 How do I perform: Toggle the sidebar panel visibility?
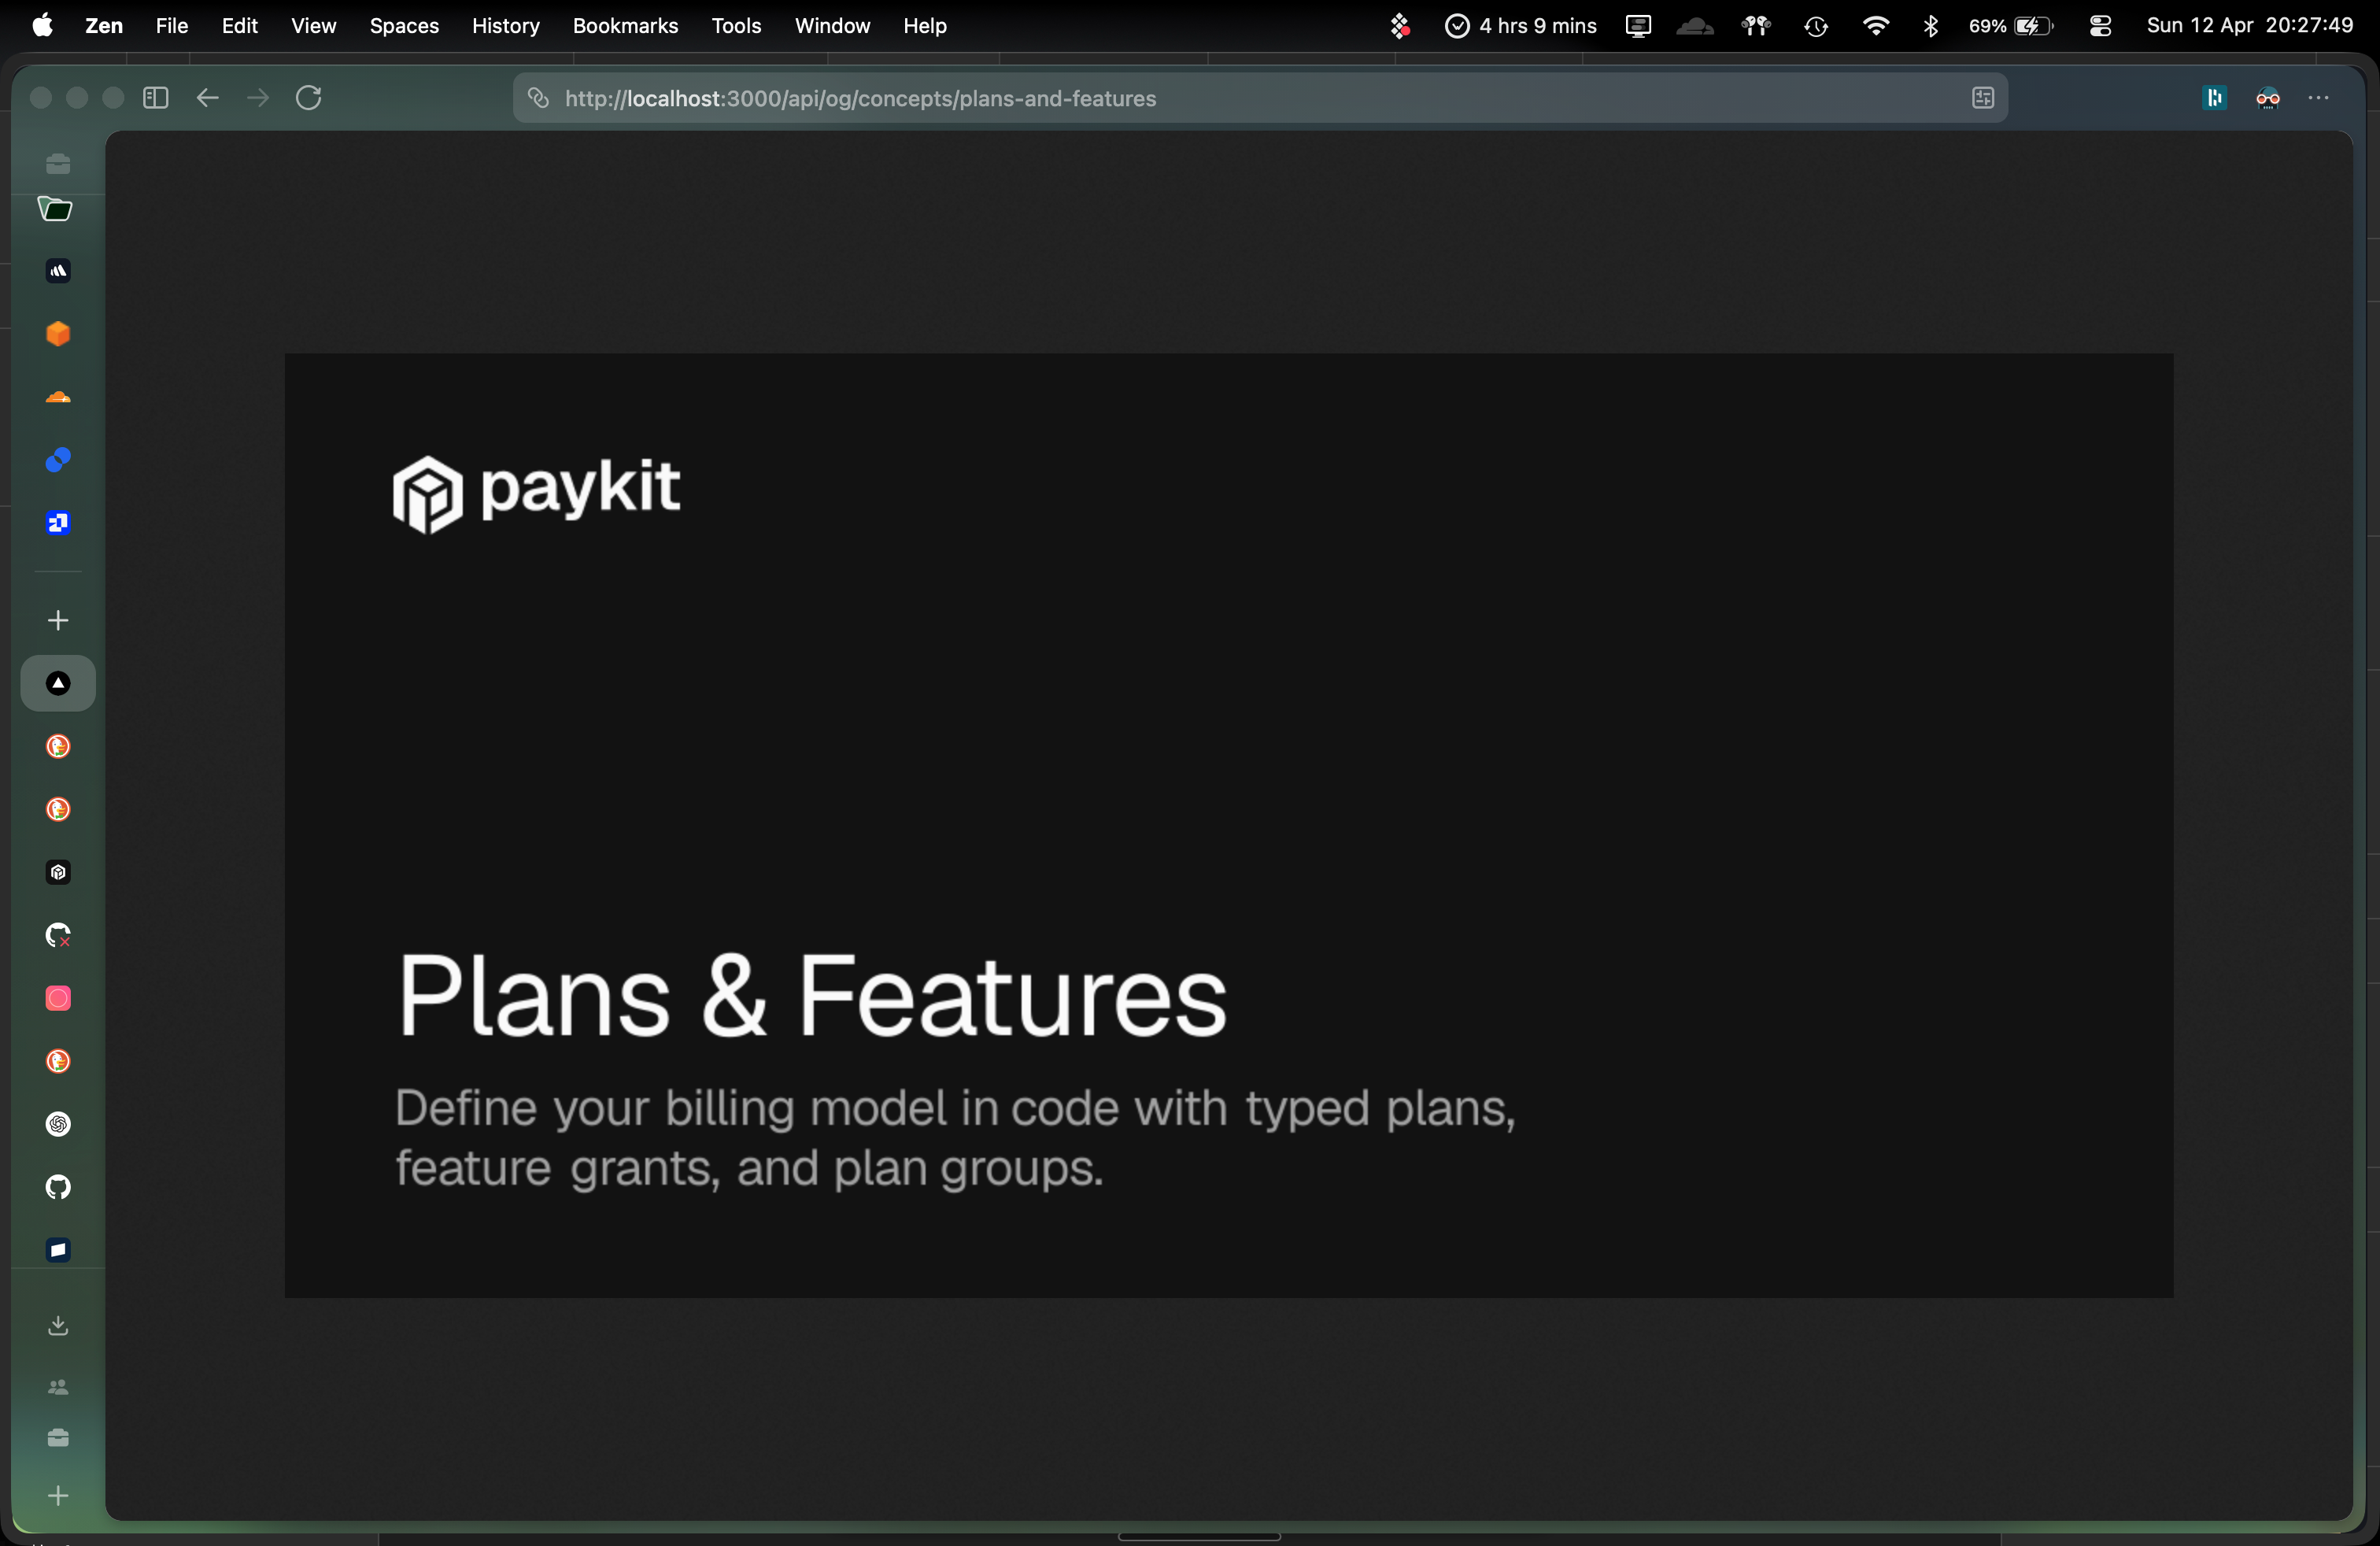pos(156,98)
